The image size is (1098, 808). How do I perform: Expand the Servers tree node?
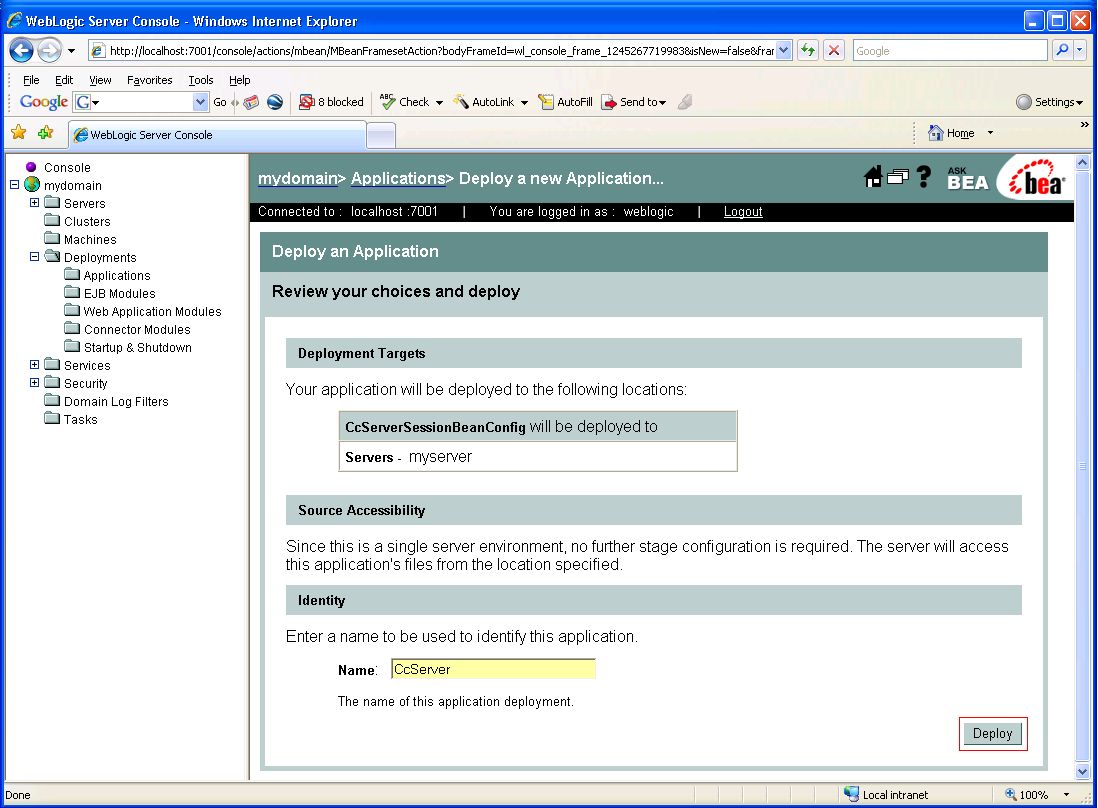point(34,203)
